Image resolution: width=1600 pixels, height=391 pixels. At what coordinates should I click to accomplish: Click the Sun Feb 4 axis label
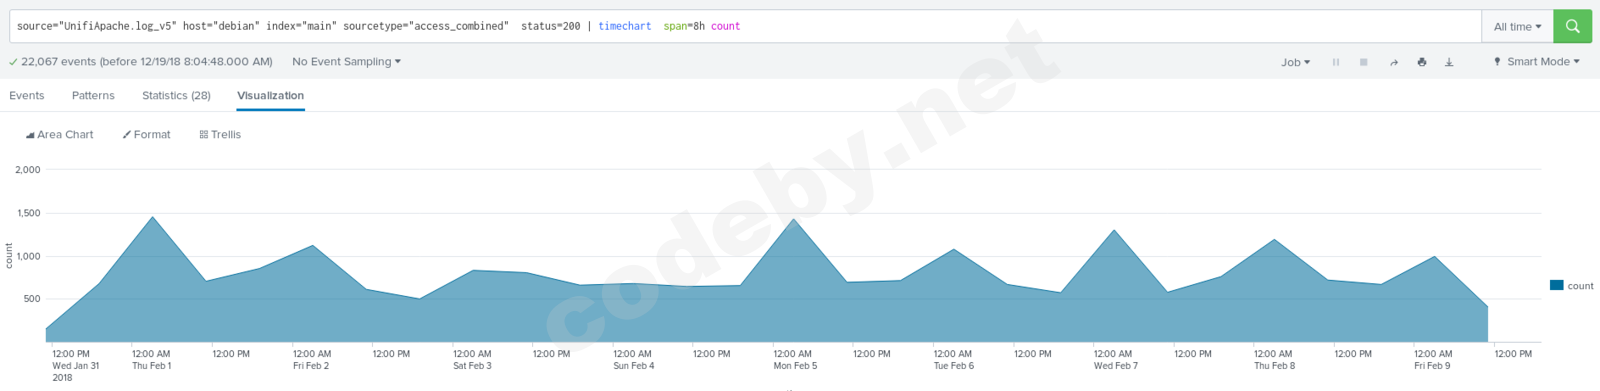pos(633,366)
